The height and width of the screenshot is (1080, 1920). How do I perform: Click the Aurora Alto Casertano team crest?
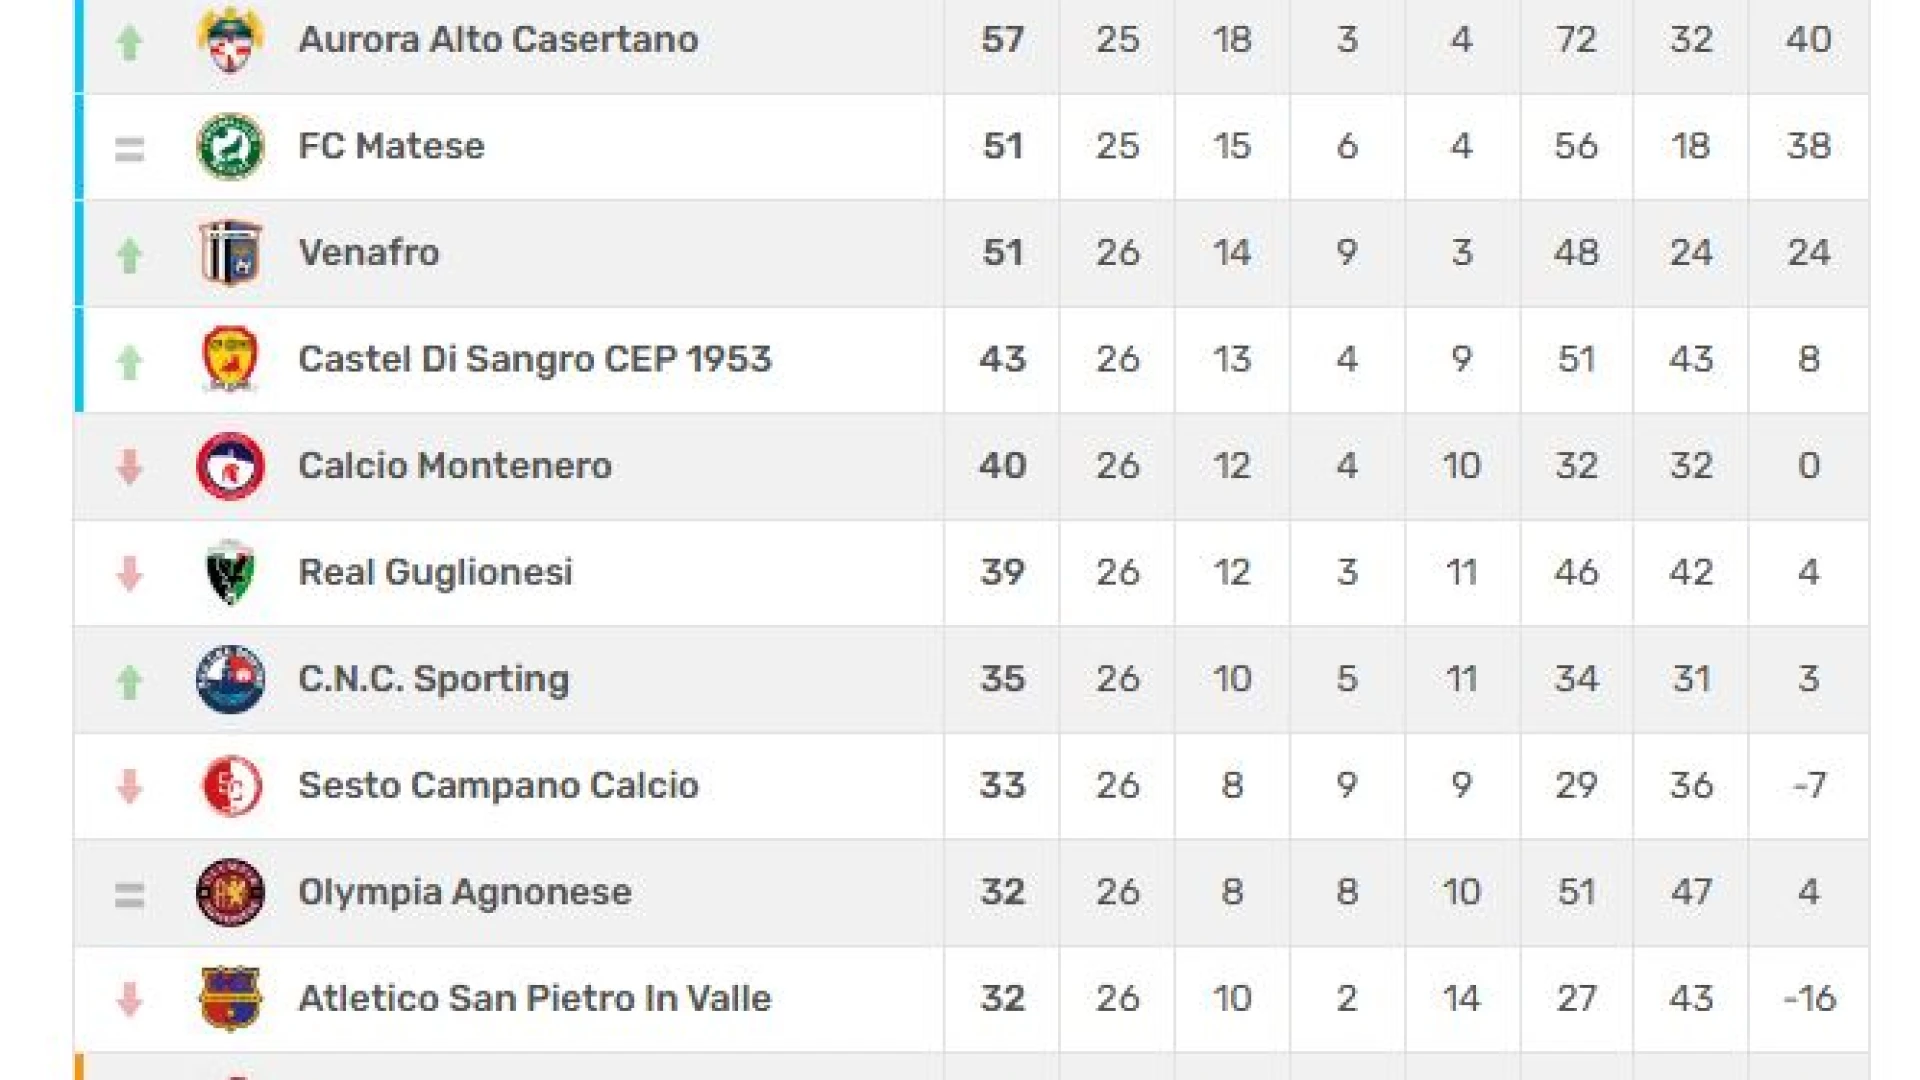pos(230,40)
